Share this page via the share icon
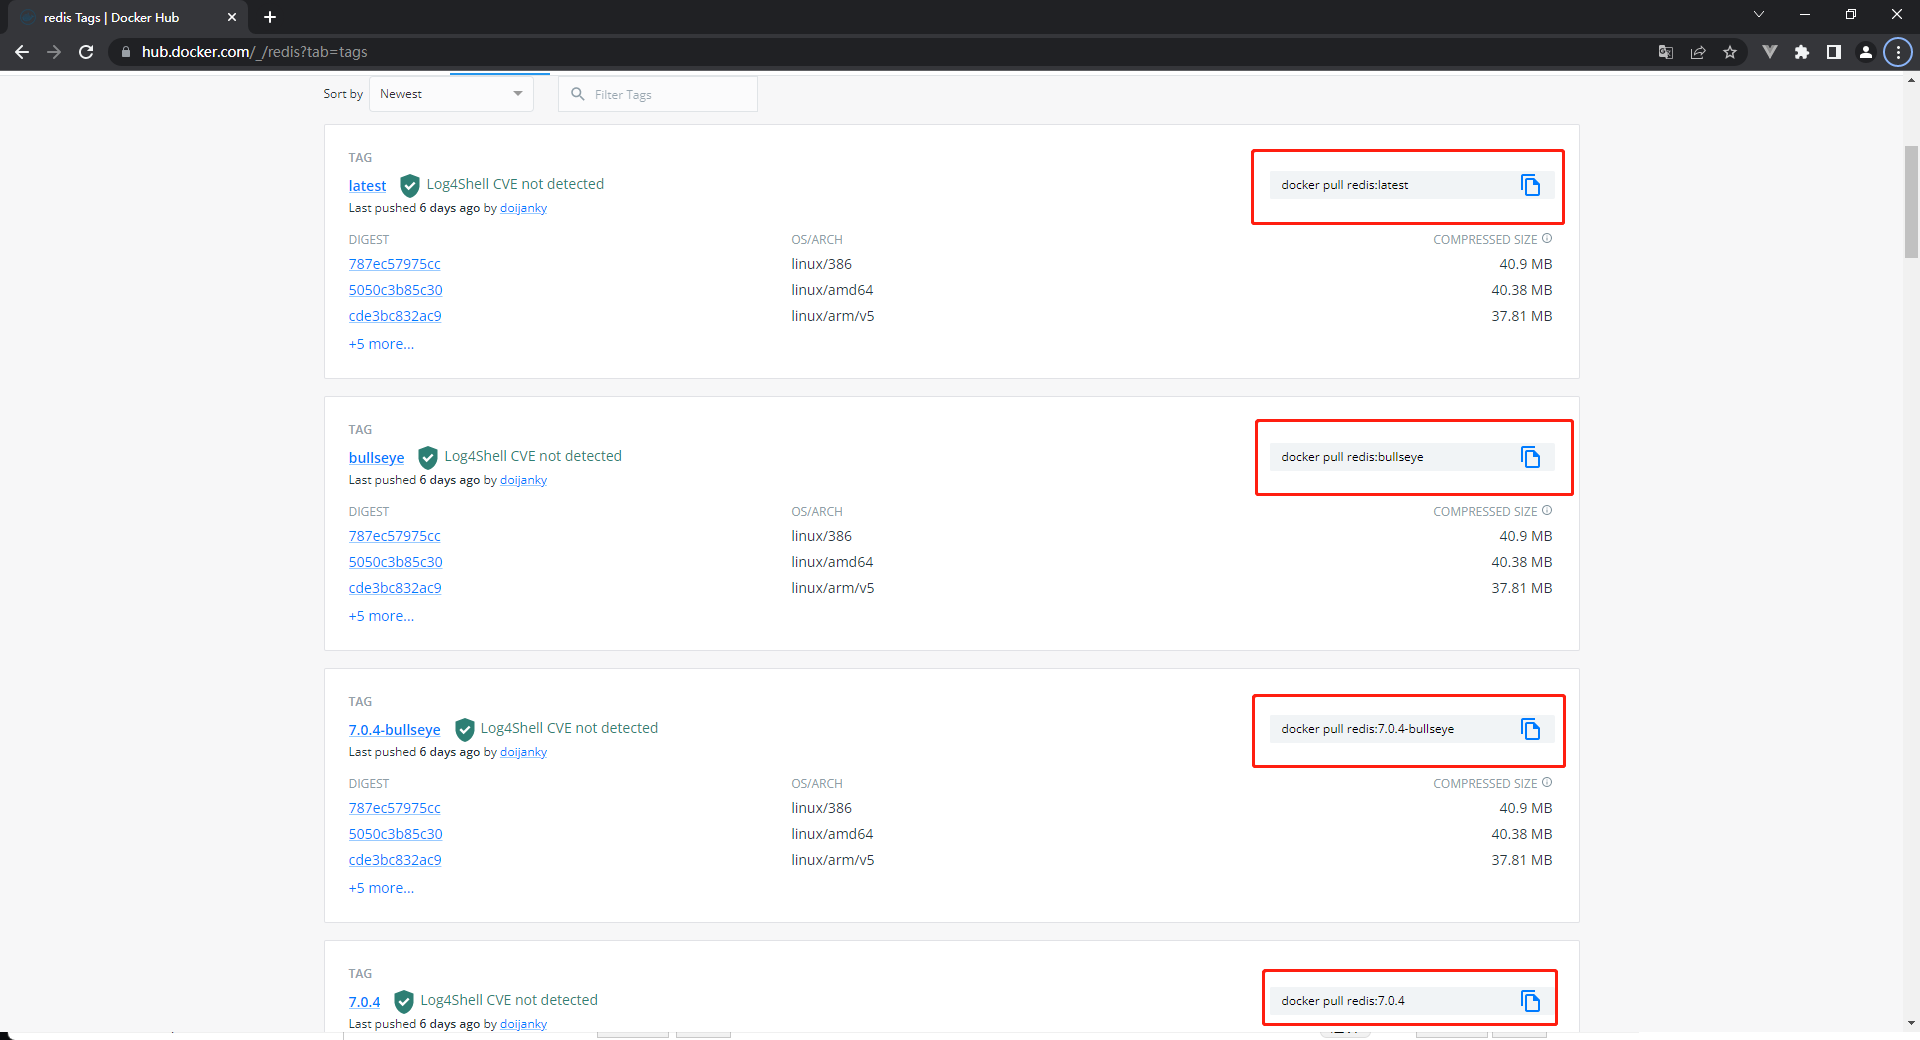Image resolution: width=1920 pixels, height=1040 pixels. [x=1698, y=52]
